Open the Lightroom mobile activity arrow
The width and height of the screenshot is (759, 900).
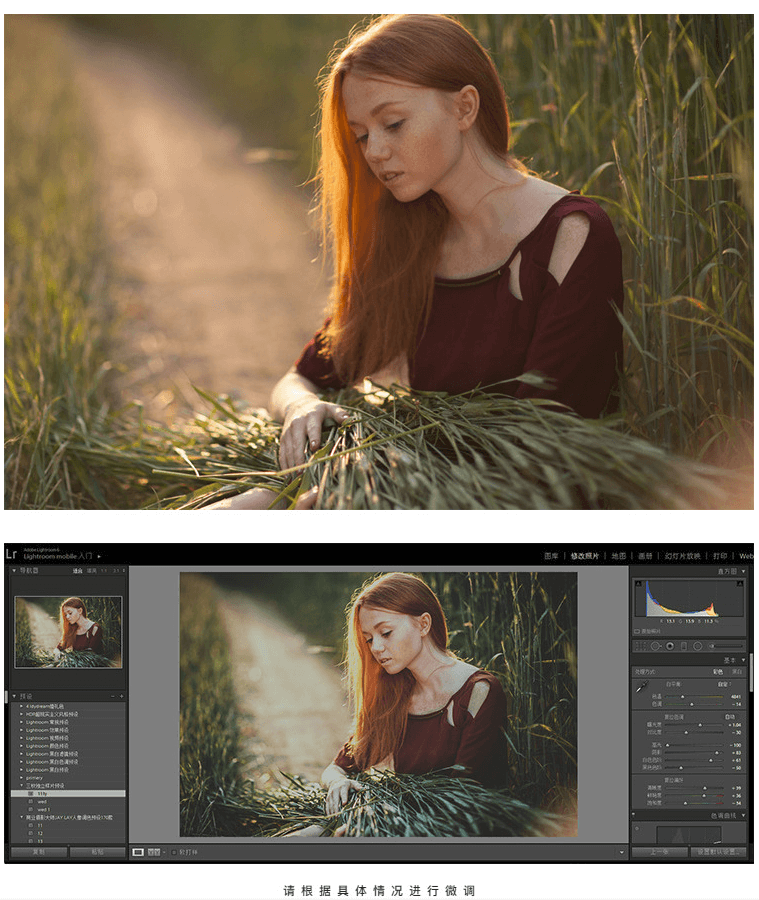[x=99, y=556]
